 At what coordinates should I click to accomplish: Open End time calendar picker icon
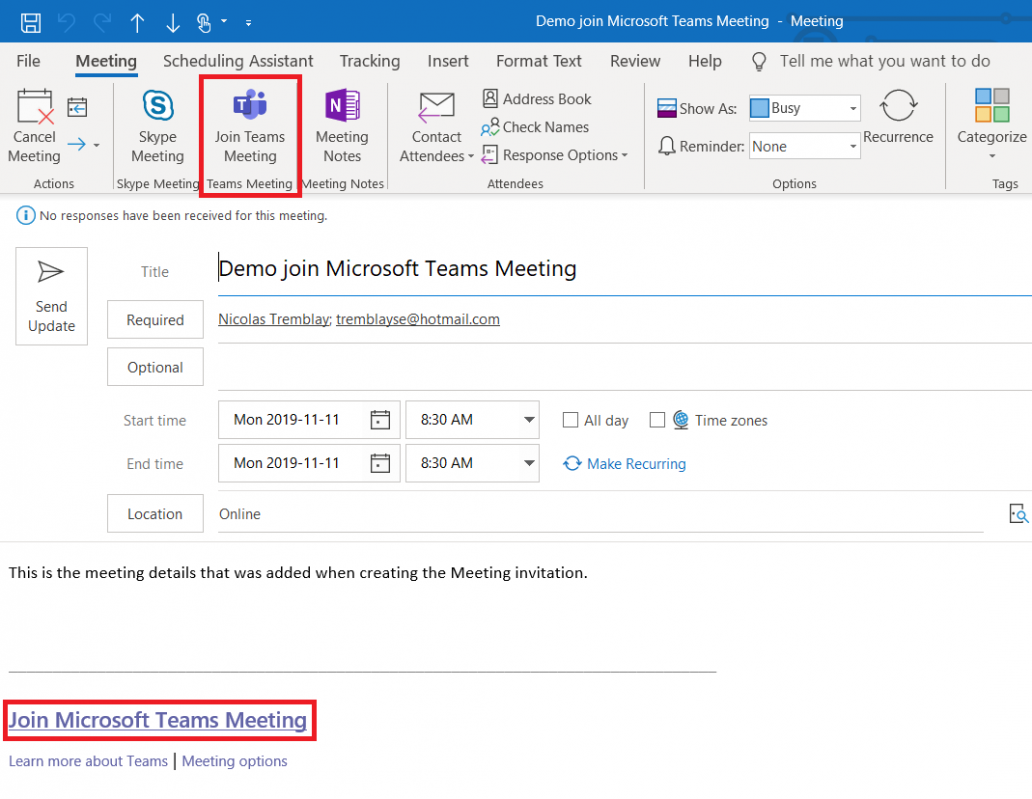click(380, 463)
